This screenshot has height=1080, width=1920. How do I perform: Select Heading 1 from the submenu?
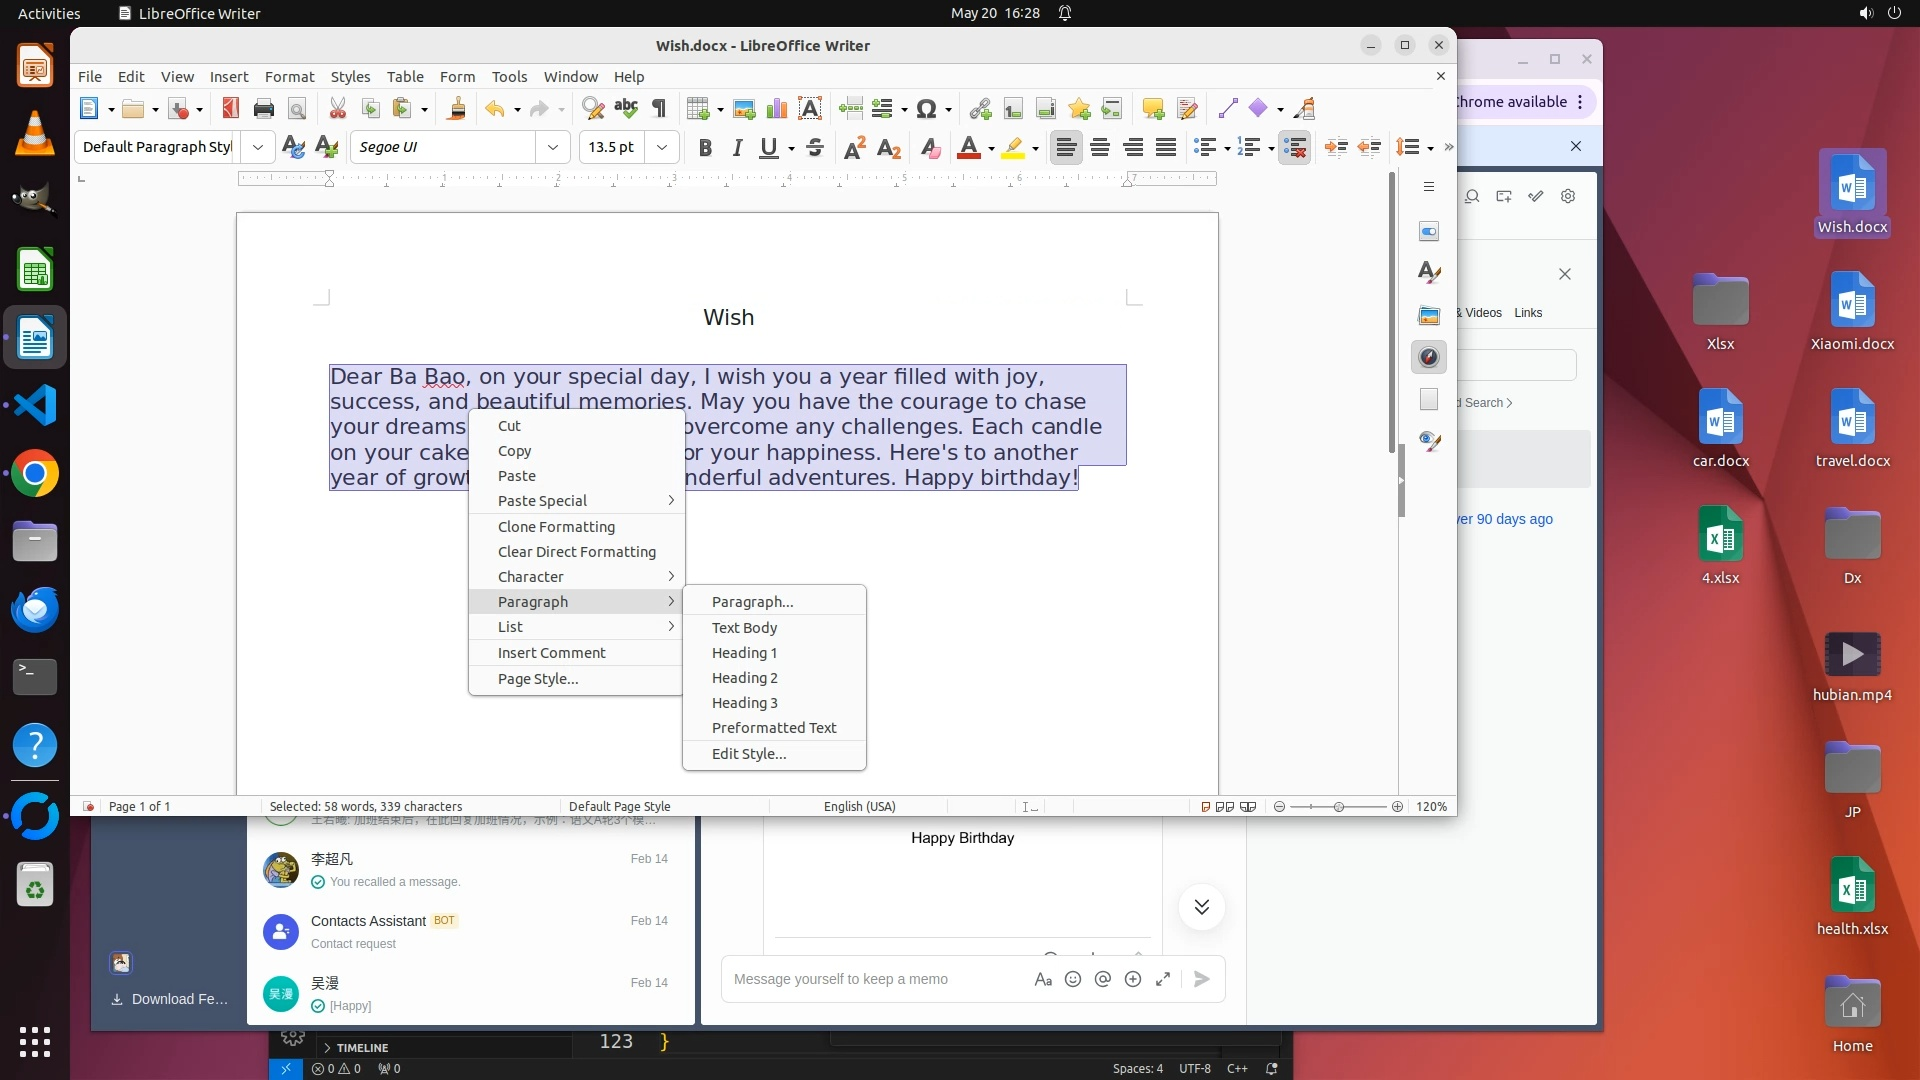(744, 653)
